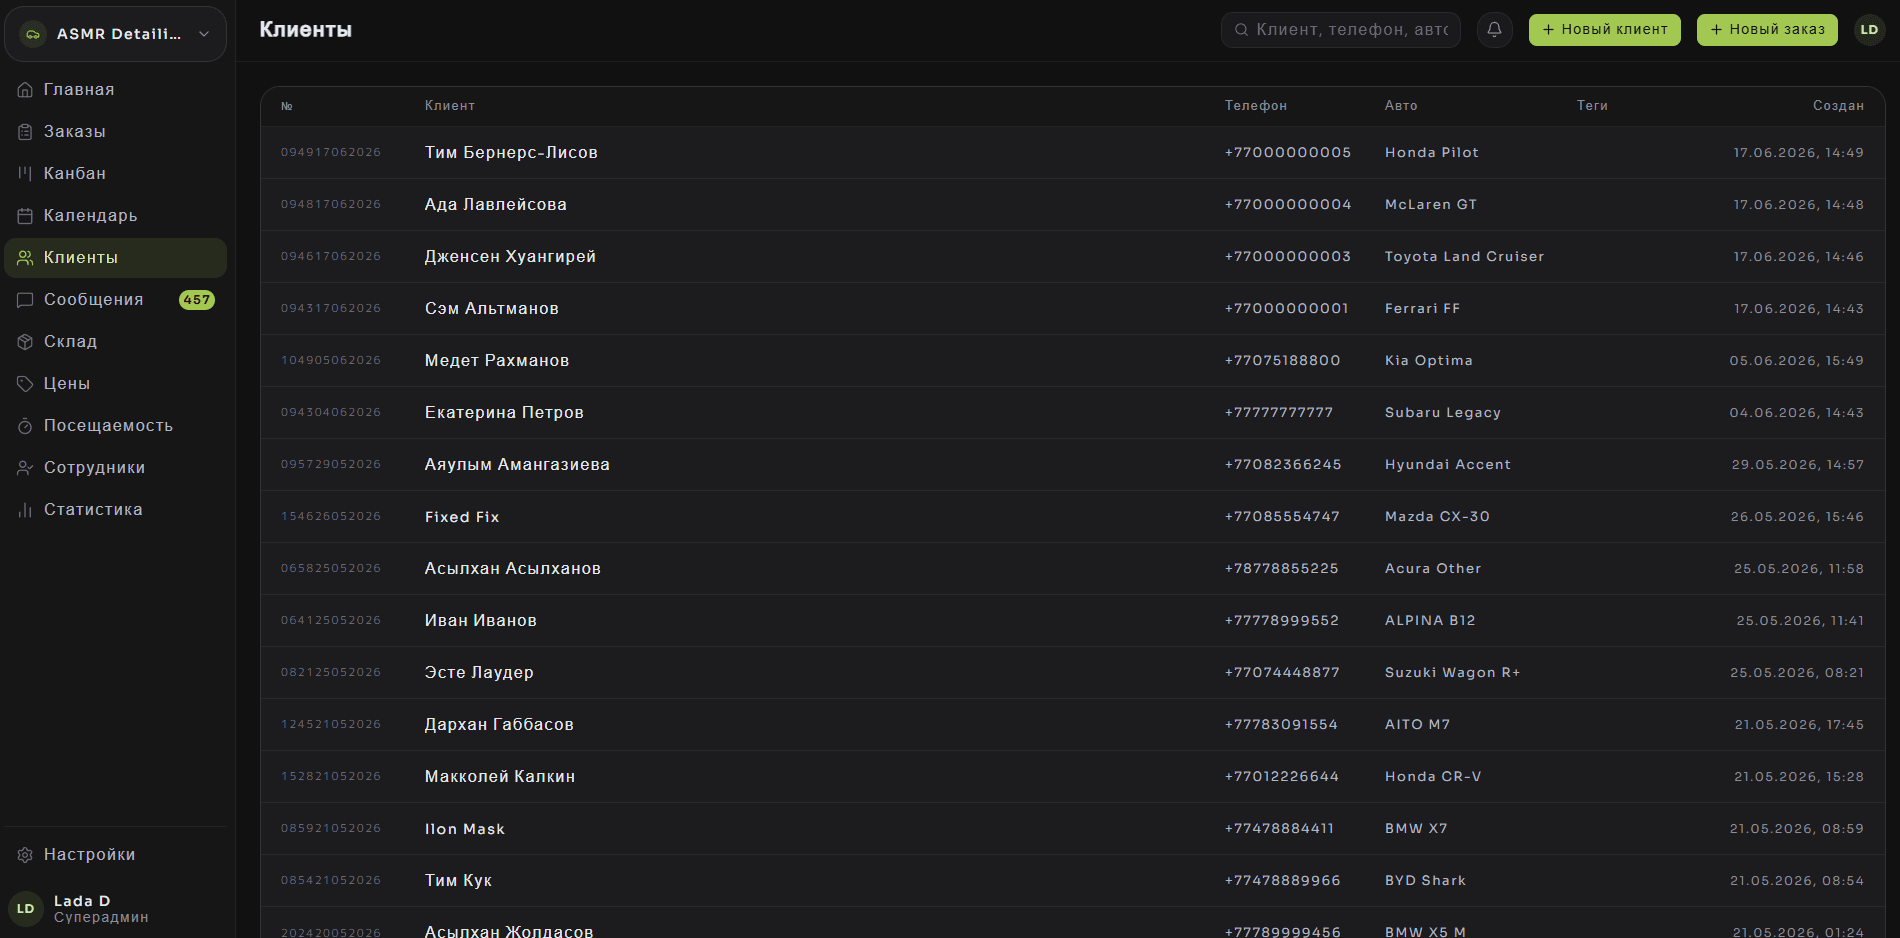This screenshot has height=938, width=1900.
Task: Switch to Календарь page
Action: point(116,216)
